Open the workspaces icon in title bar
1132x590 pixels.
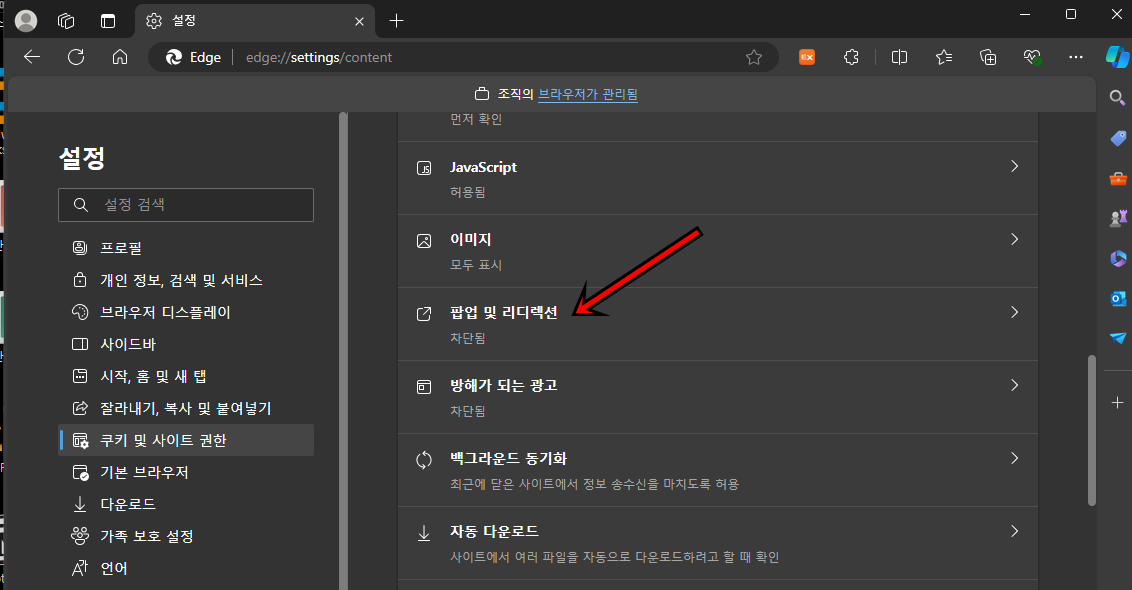[66, 21]
